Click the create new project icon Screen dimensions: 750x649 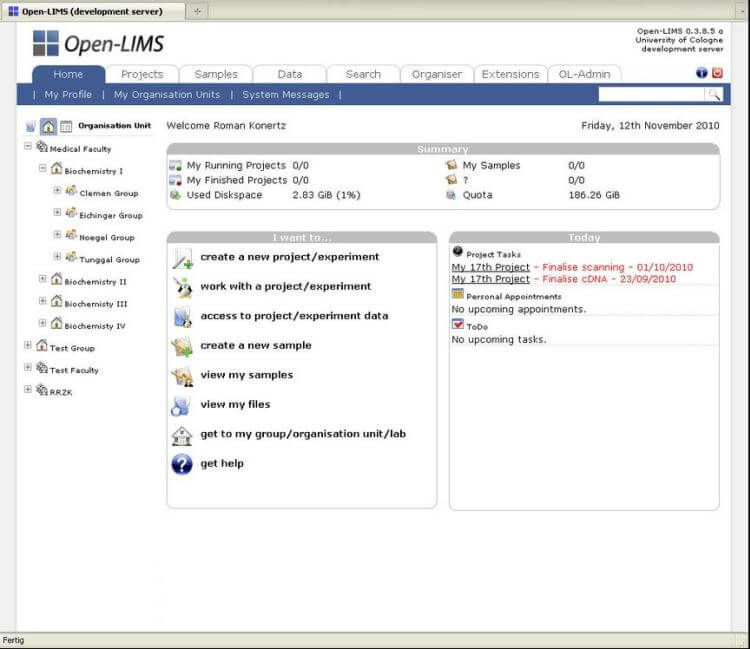coord(182,258)
